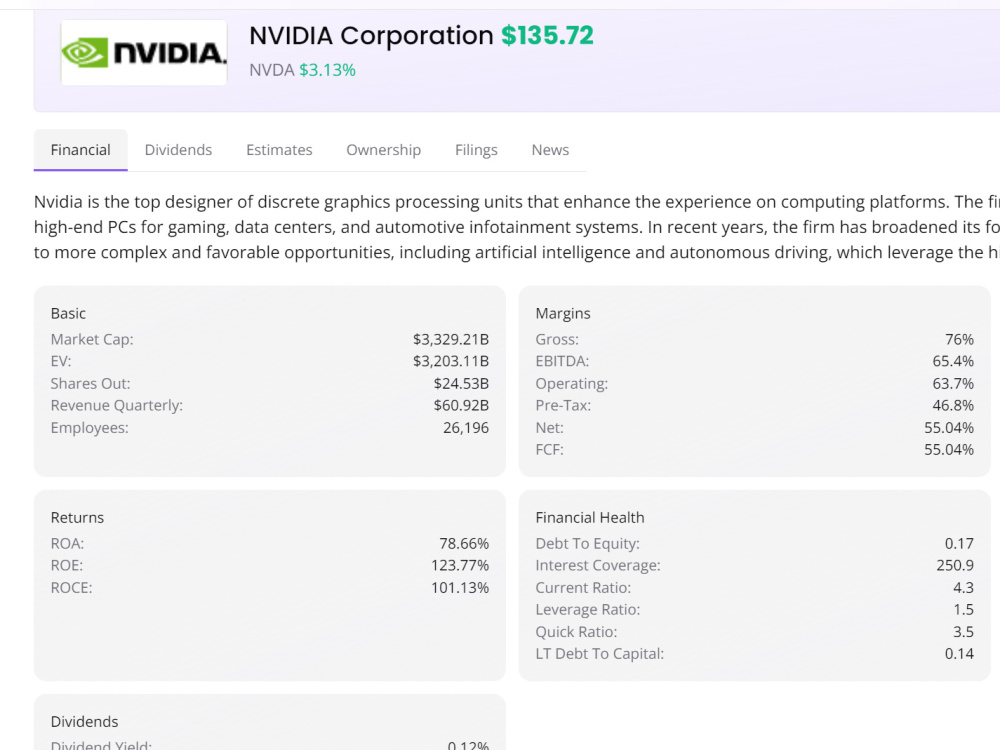
Task: Go to the Filings tab
Action: click(x=476, y=150)
